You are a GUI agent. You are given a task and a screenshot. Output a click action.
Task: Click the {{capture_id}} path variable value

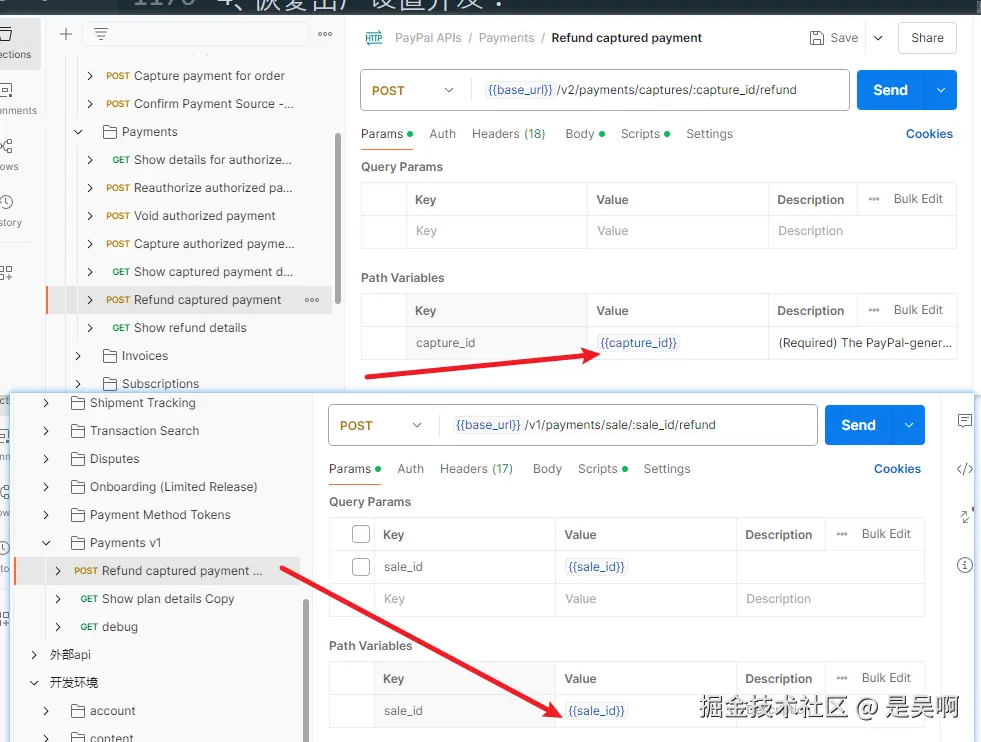point(638,343)
